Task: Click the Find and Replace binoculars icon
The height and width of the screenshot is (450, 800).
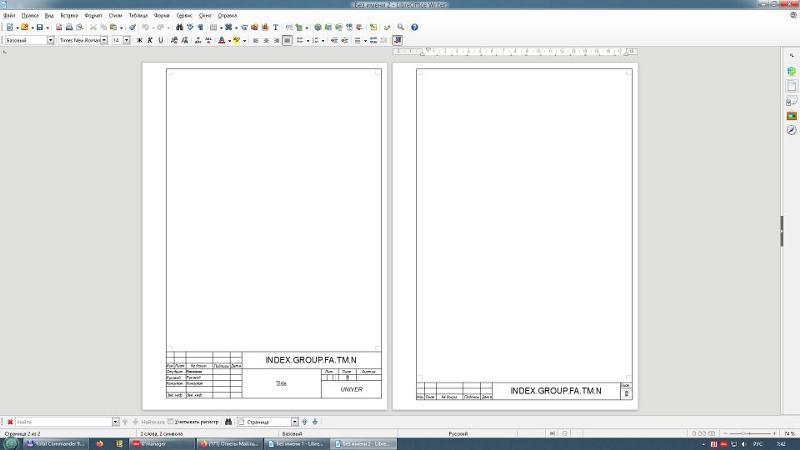Action: click(x=180, y=27)
